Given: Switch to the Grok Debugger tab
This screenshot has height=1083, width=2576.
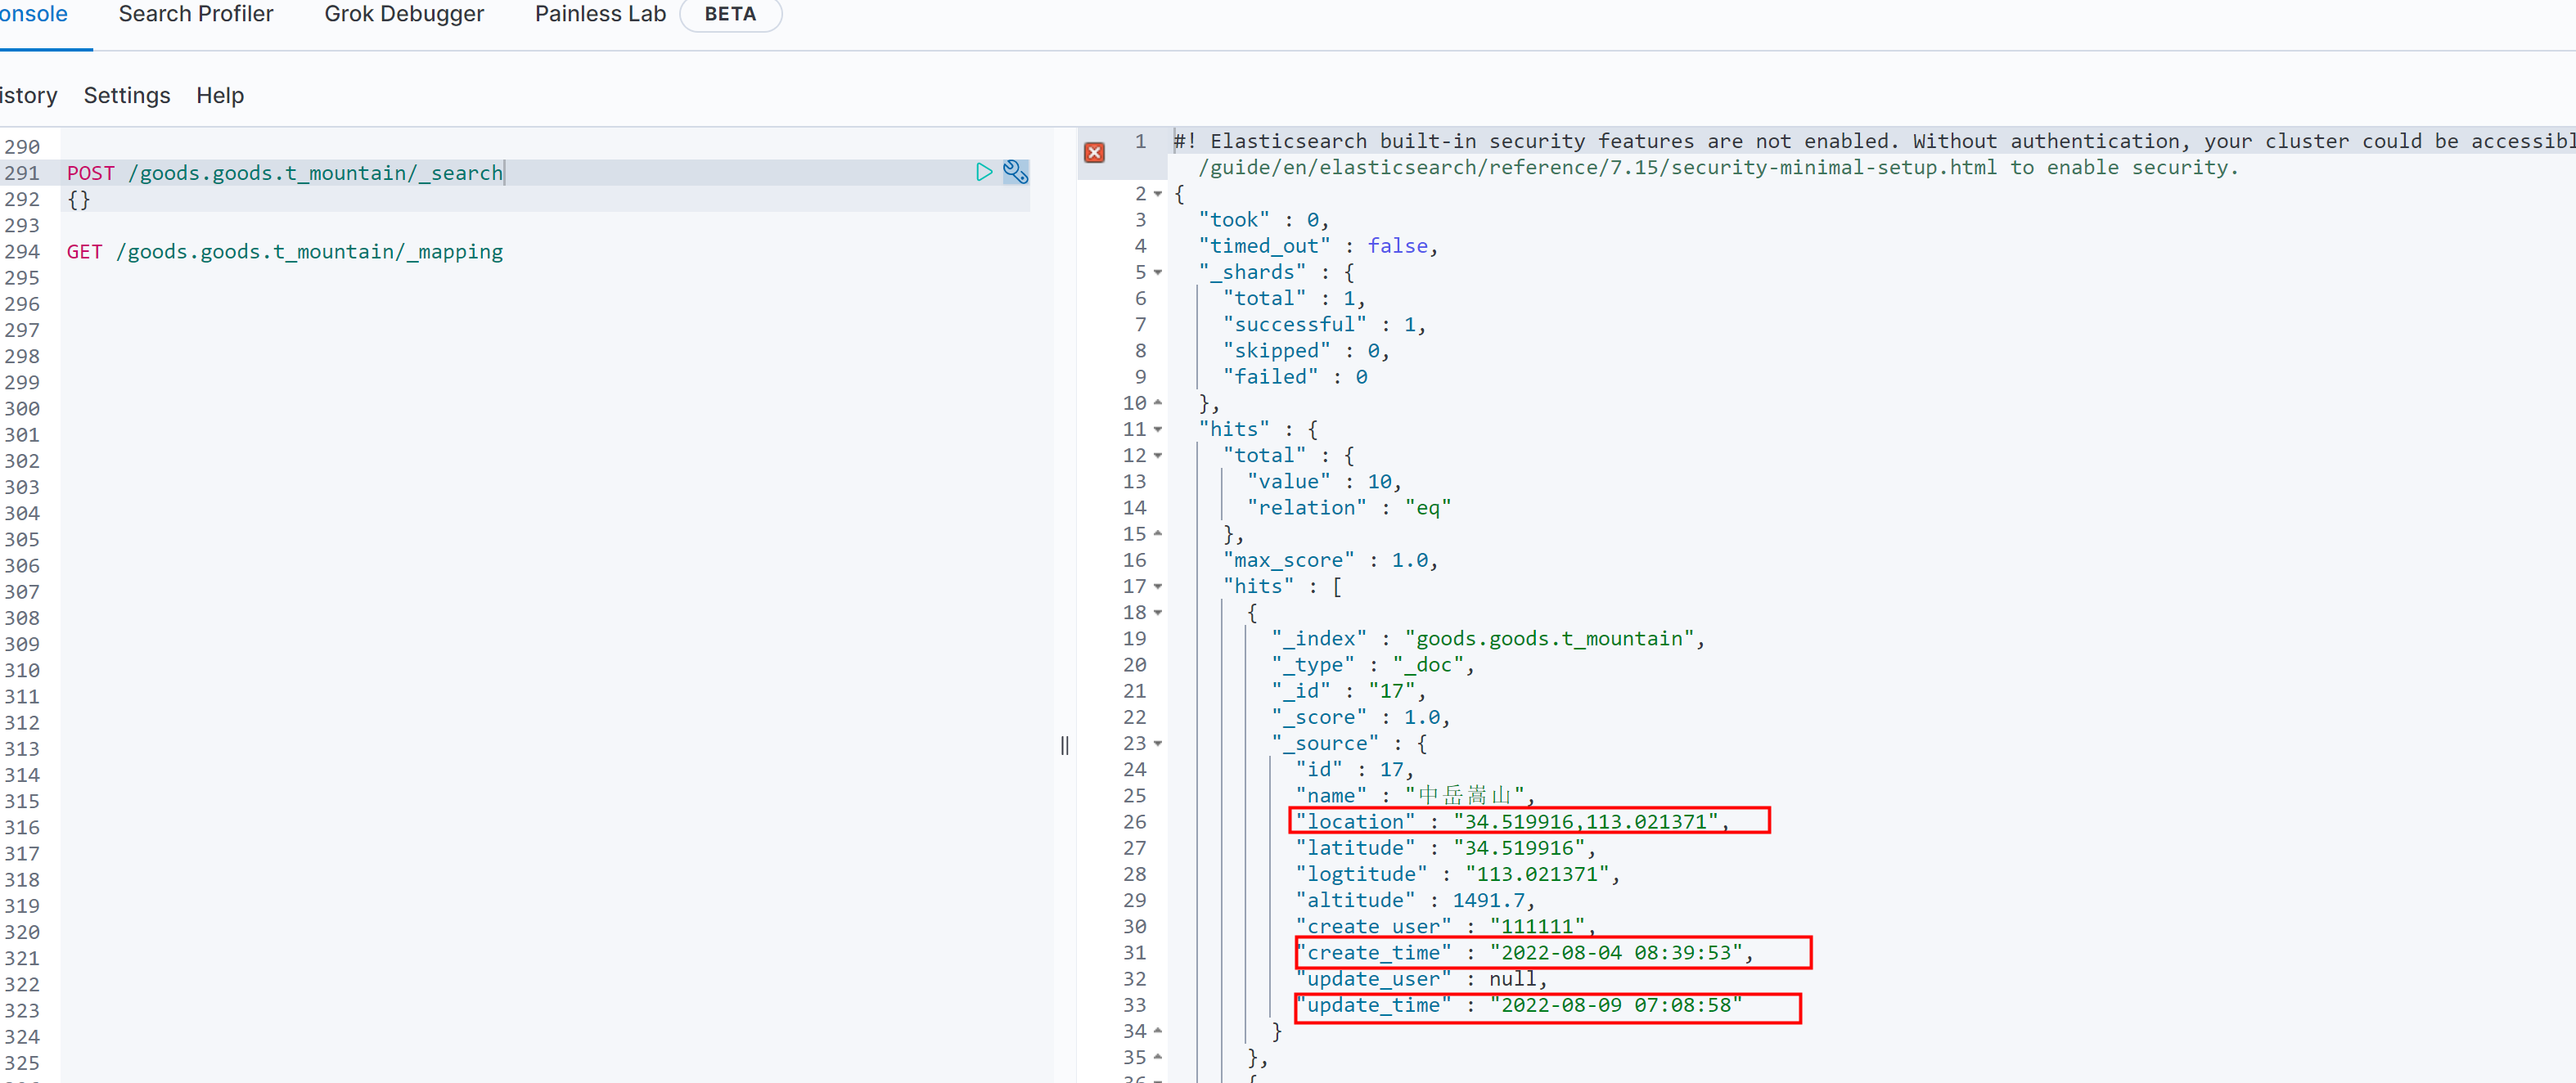Looking at the screenshot, I should [x=403, y=14].
